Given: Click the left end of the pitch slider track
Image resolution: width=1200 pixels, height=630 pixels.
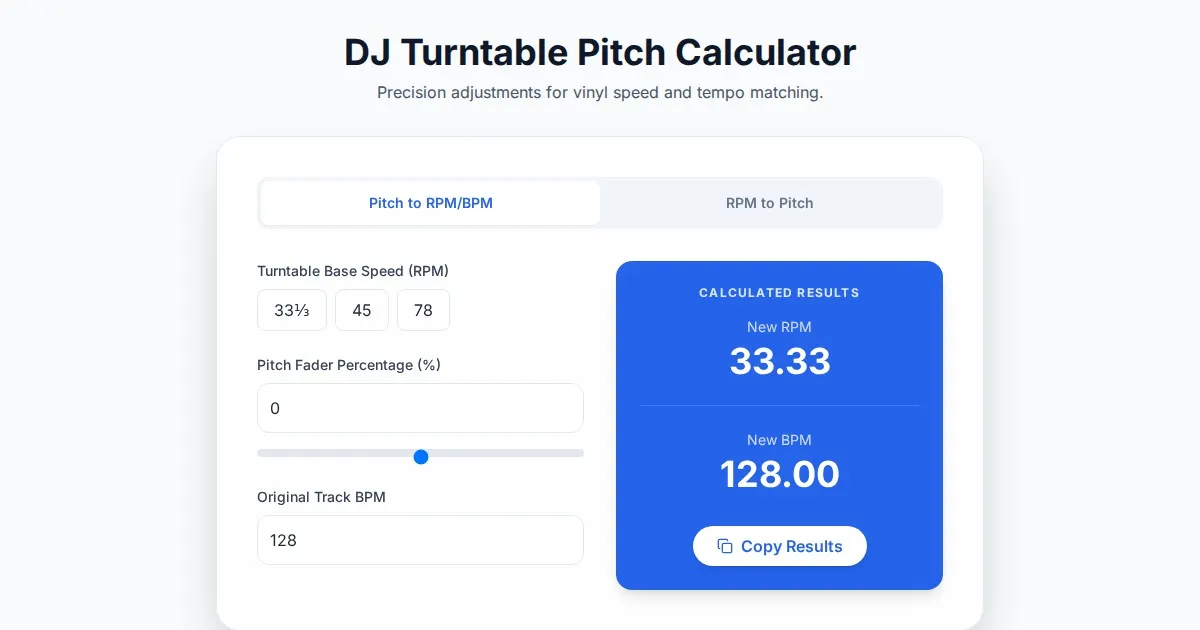Looking at the screenshot, I should 262,453.
